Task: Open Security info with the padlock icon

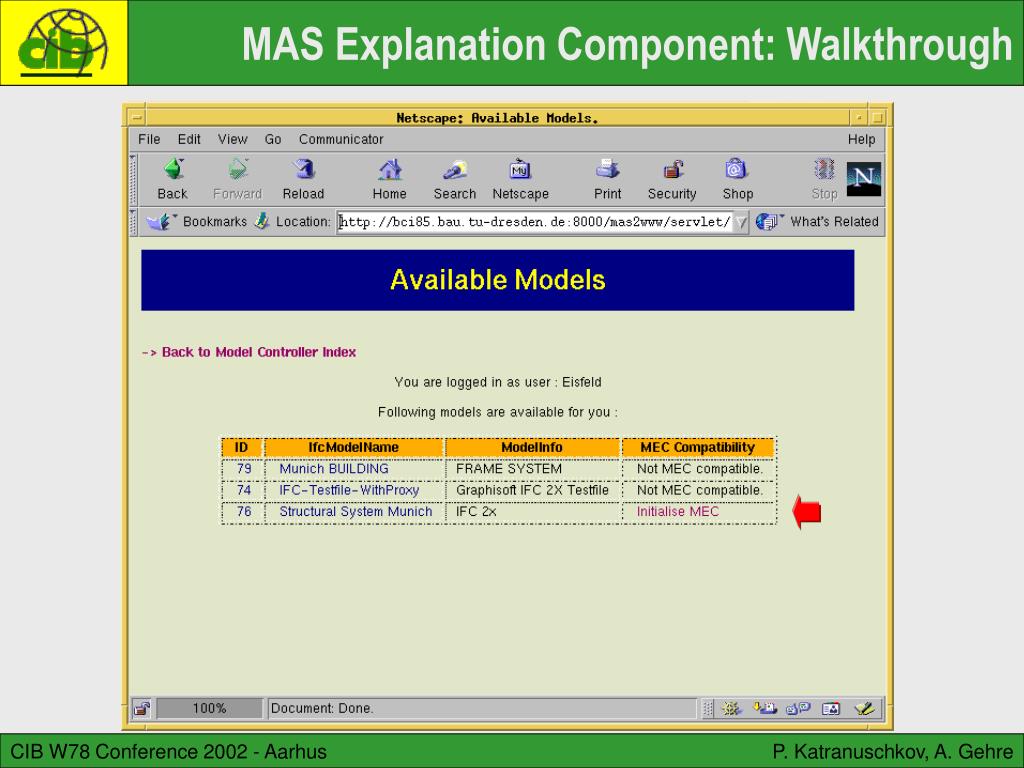Action: [673, 170]
